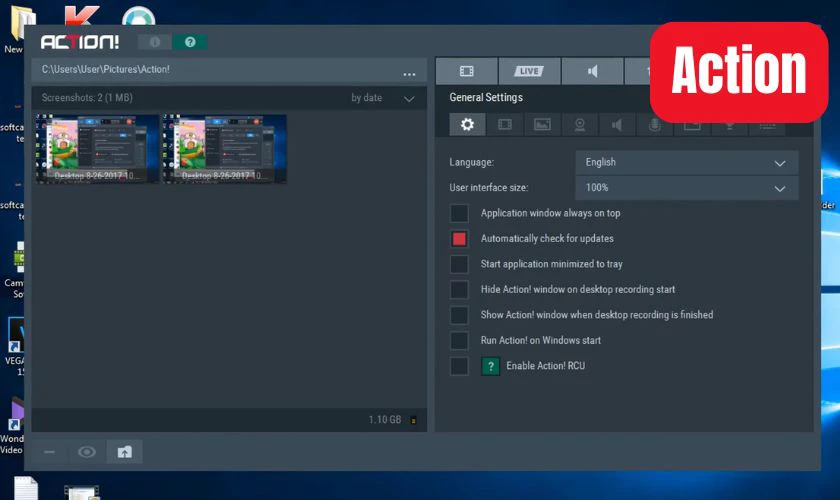Tick 'Show Action! window when desktop recording is finished'
This screenshot has height=500, width=840.
(459, 315)
